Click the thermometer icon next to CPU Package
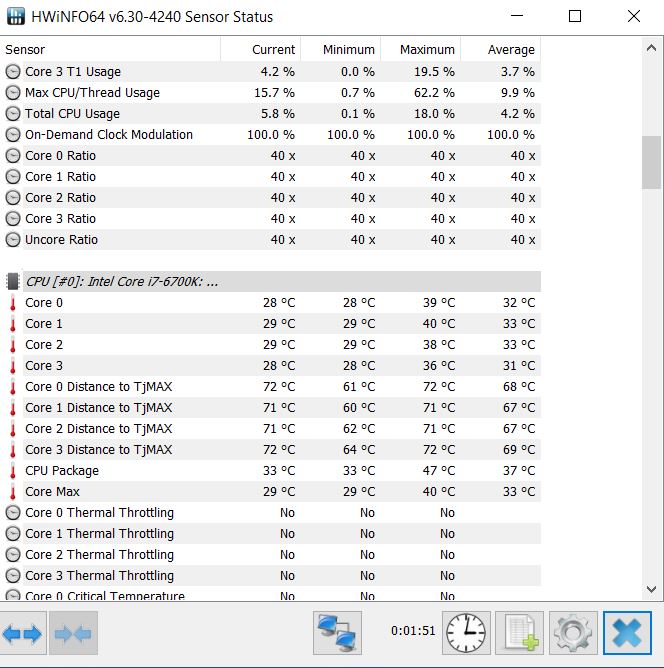 tap(13, 470)
